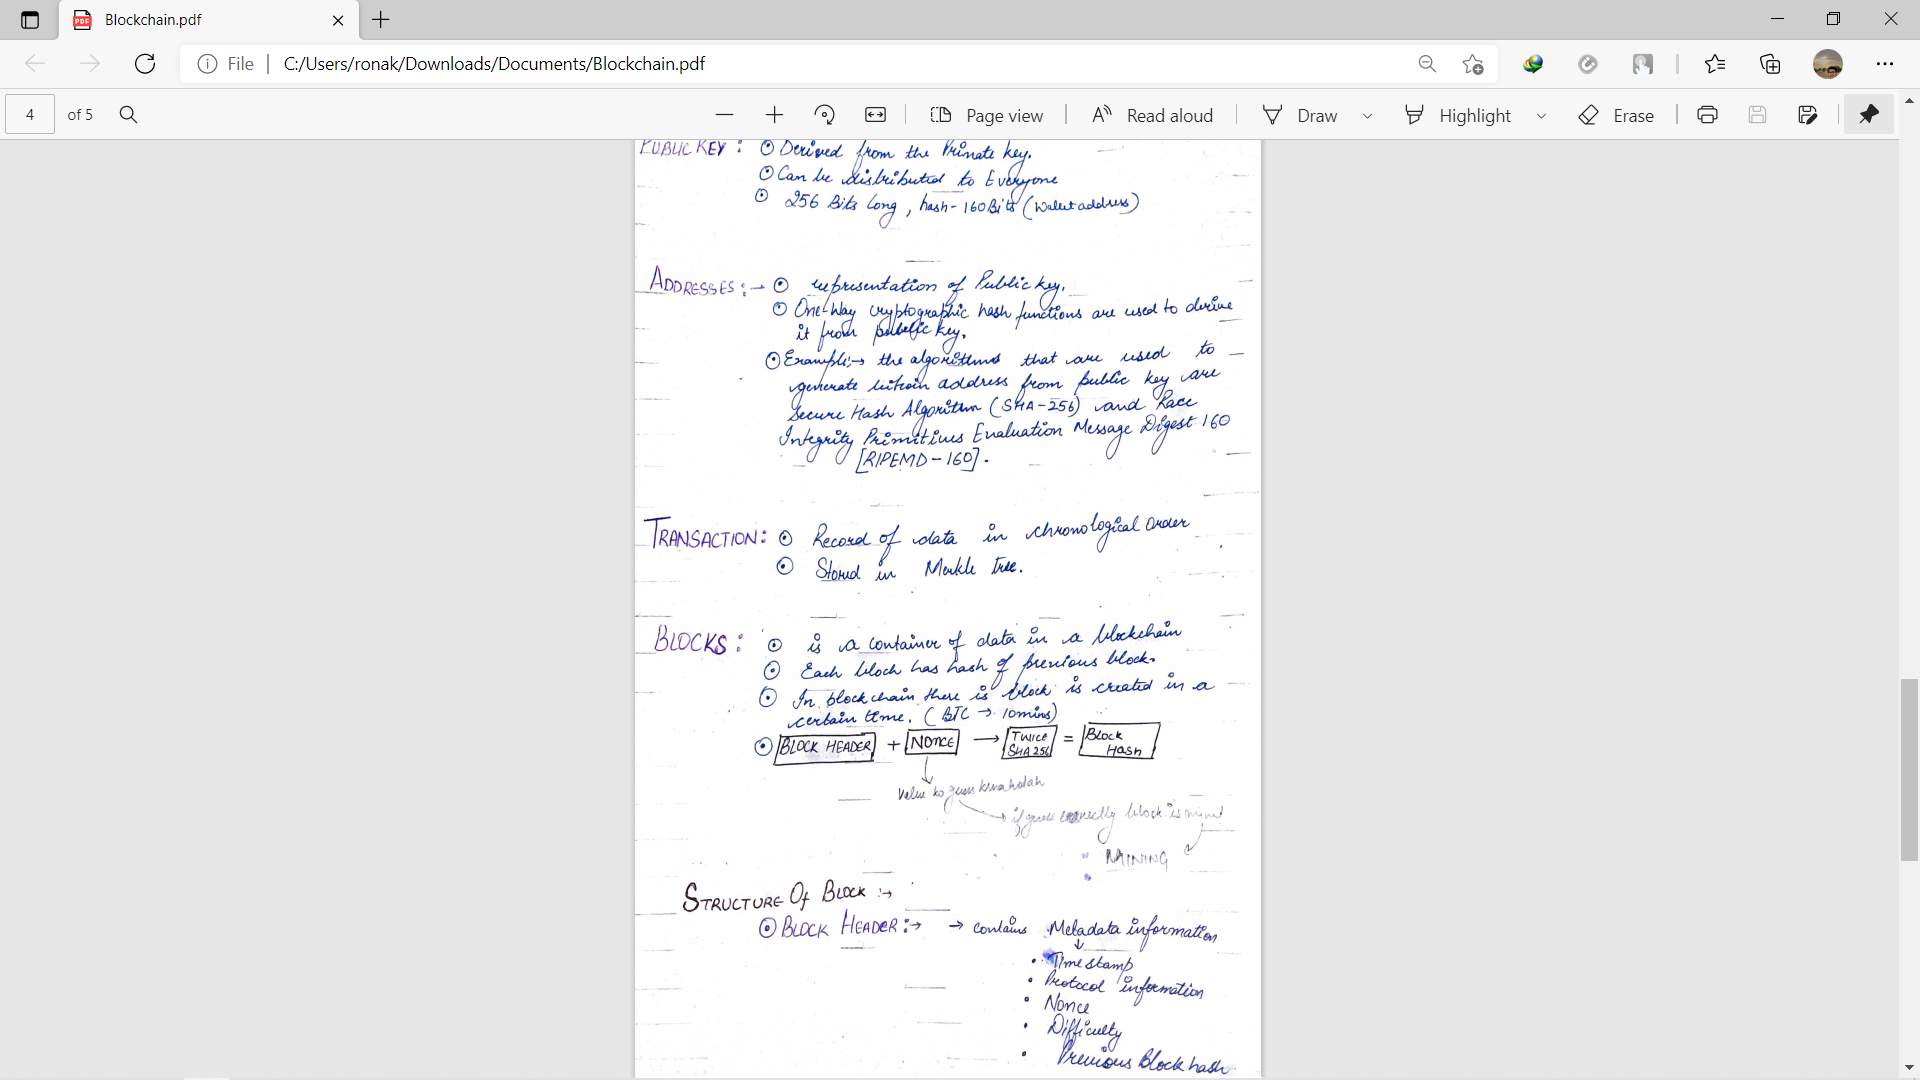The height and width of the screenshot is (1080, 1920).
Task: Expand the Draw options dropdown arrow
Action: click(1367, 116)
